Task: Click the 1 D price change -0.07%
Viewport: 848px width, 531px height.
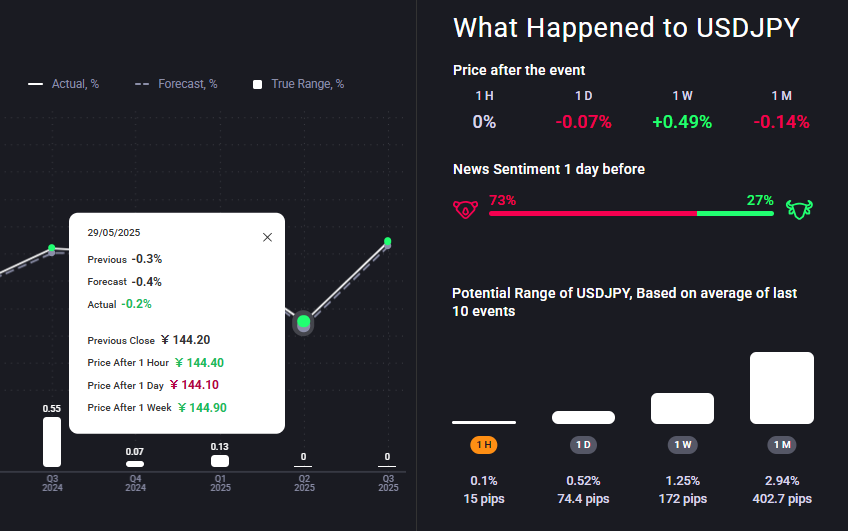Action: [584, 122]
